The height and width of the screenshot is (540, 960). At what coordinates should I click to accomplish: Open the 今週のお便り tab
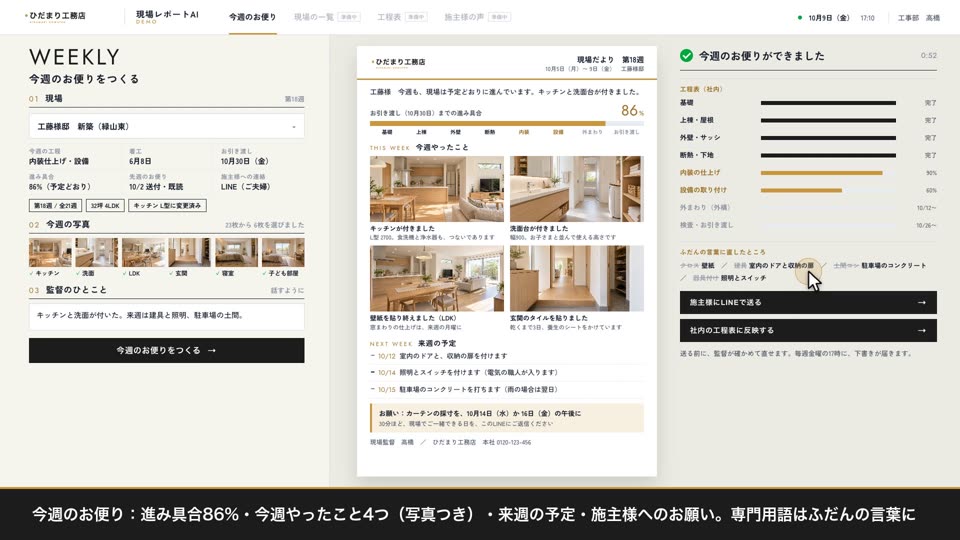[x=252, y=17]
